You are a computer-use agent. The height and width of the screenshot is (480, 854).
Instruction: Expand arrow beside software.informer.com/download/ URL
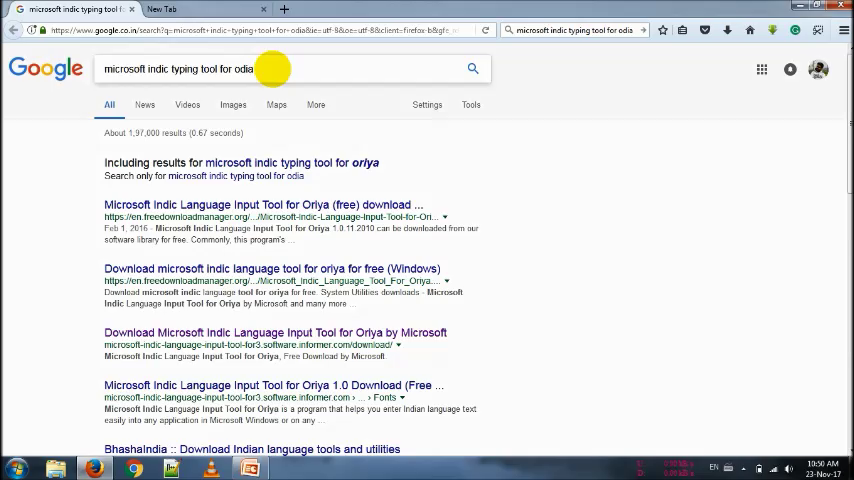[399, 345]
